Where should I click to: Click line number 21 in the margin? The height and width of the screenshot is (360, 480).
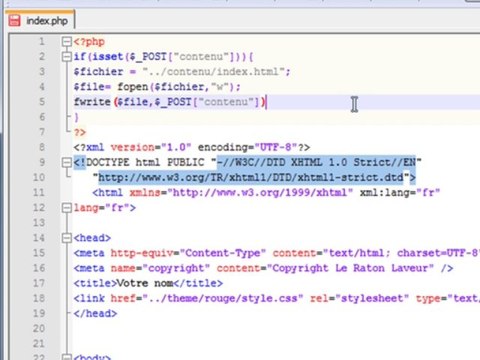(x=39, y=343)
